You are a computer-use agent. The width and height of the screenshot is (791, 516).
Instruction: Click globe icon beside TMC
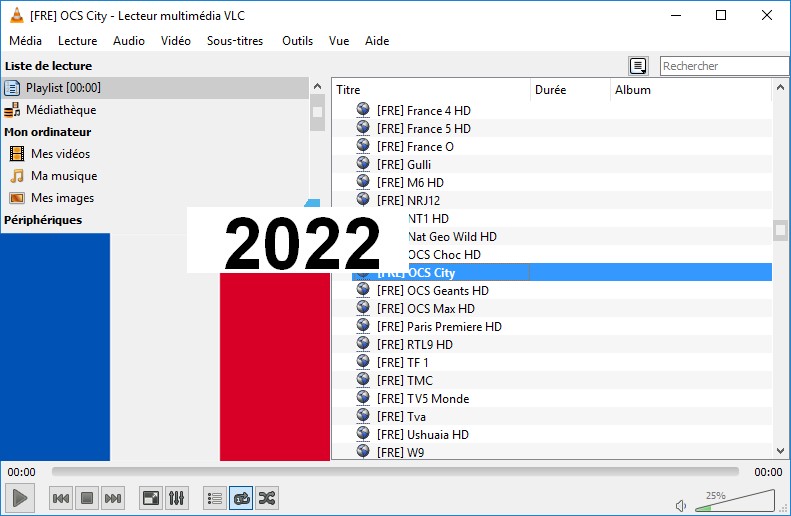(x=363, y=380)
